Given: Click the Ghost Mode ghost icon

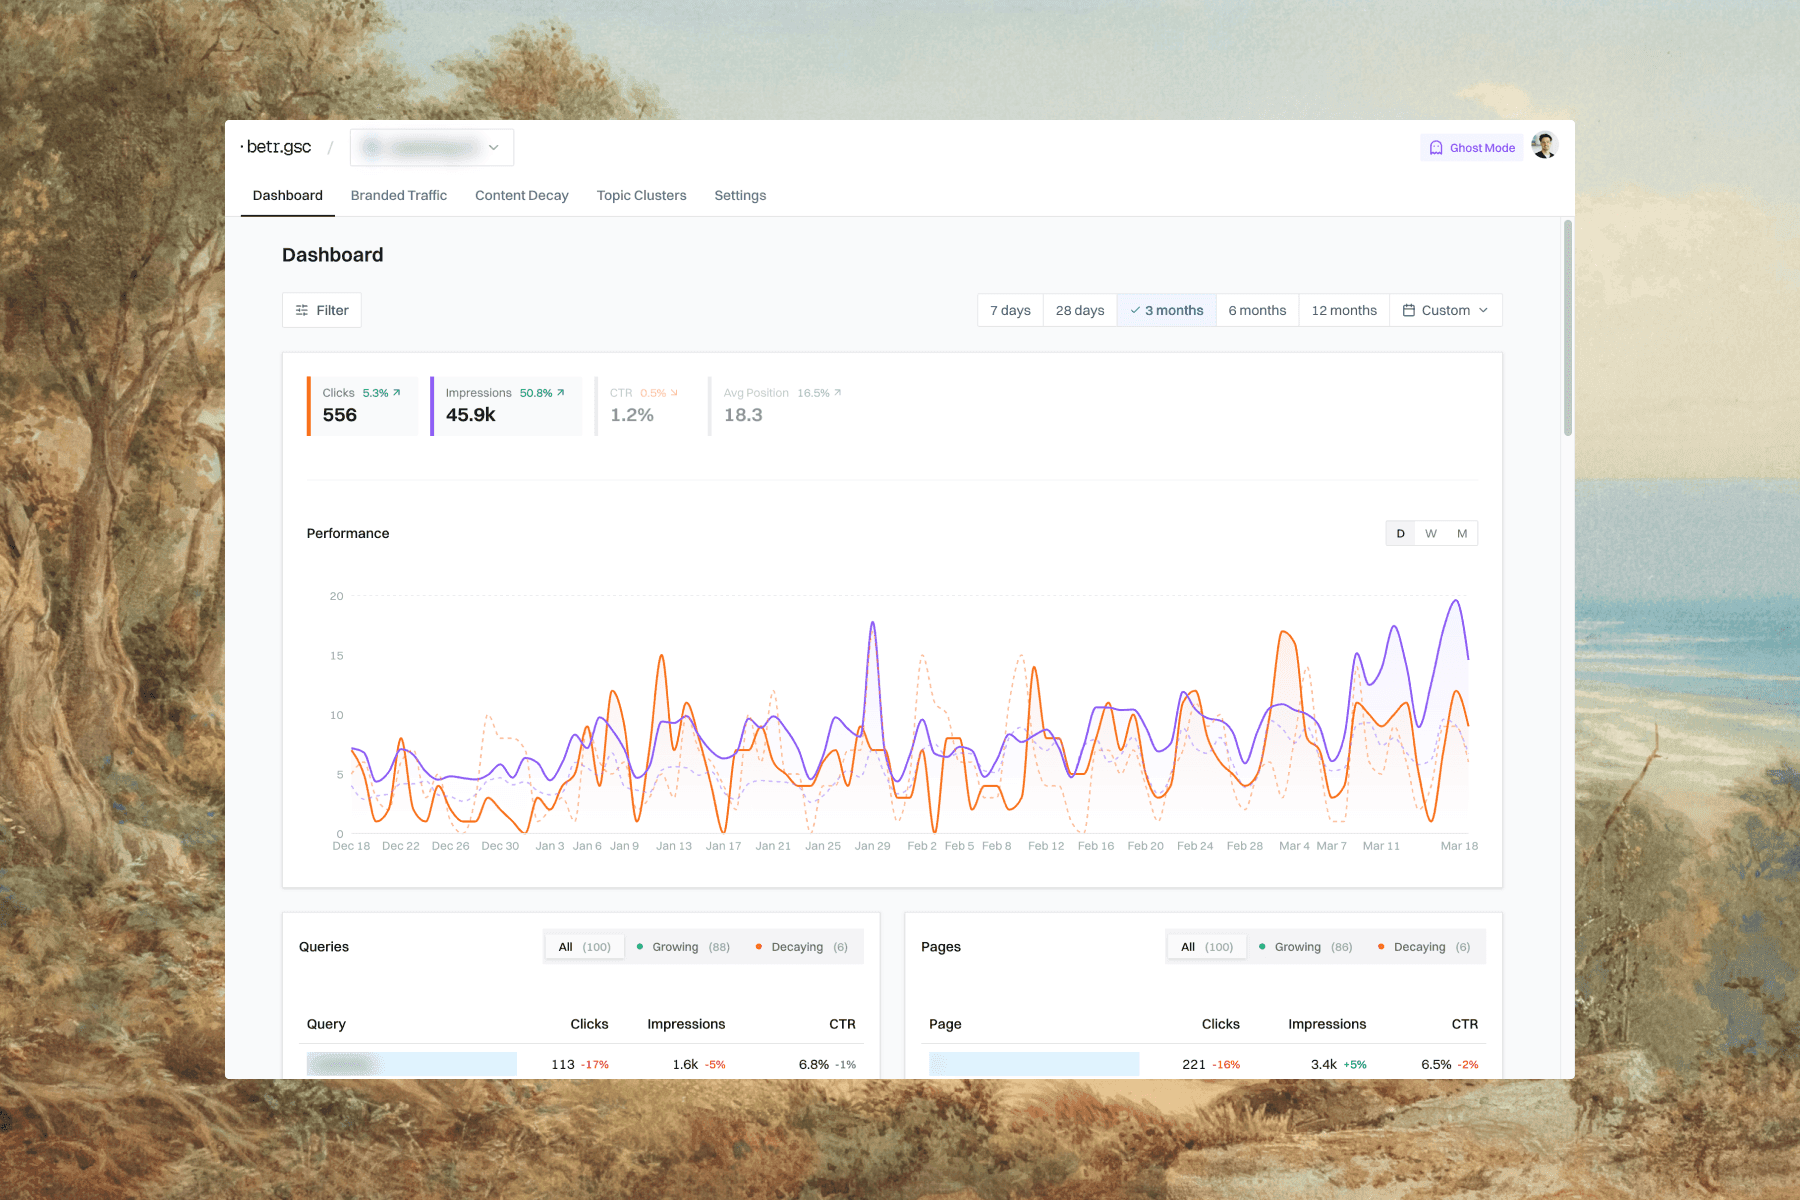Looking at the screenshot, I should click(1436, 147).
